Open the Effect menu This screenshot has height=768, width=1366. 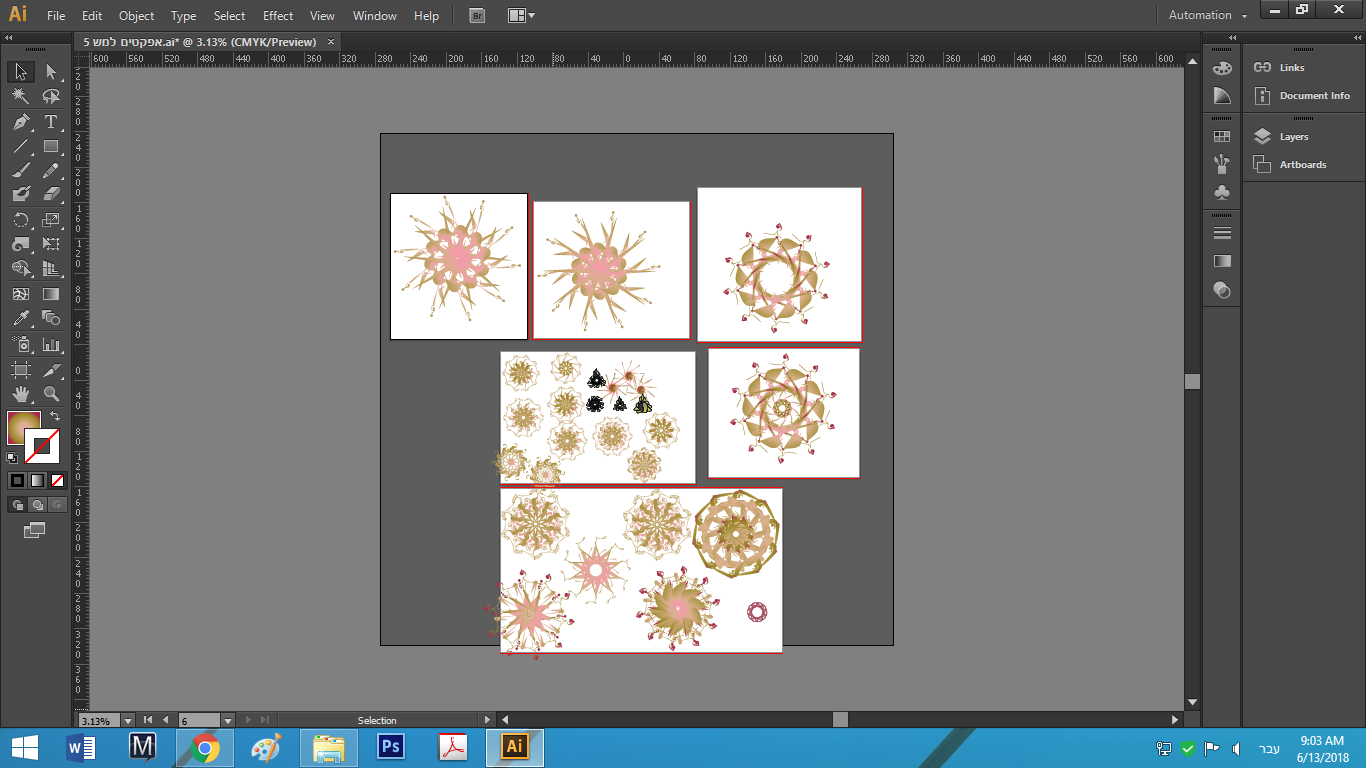pyautogui.click(x=278, y=16)
